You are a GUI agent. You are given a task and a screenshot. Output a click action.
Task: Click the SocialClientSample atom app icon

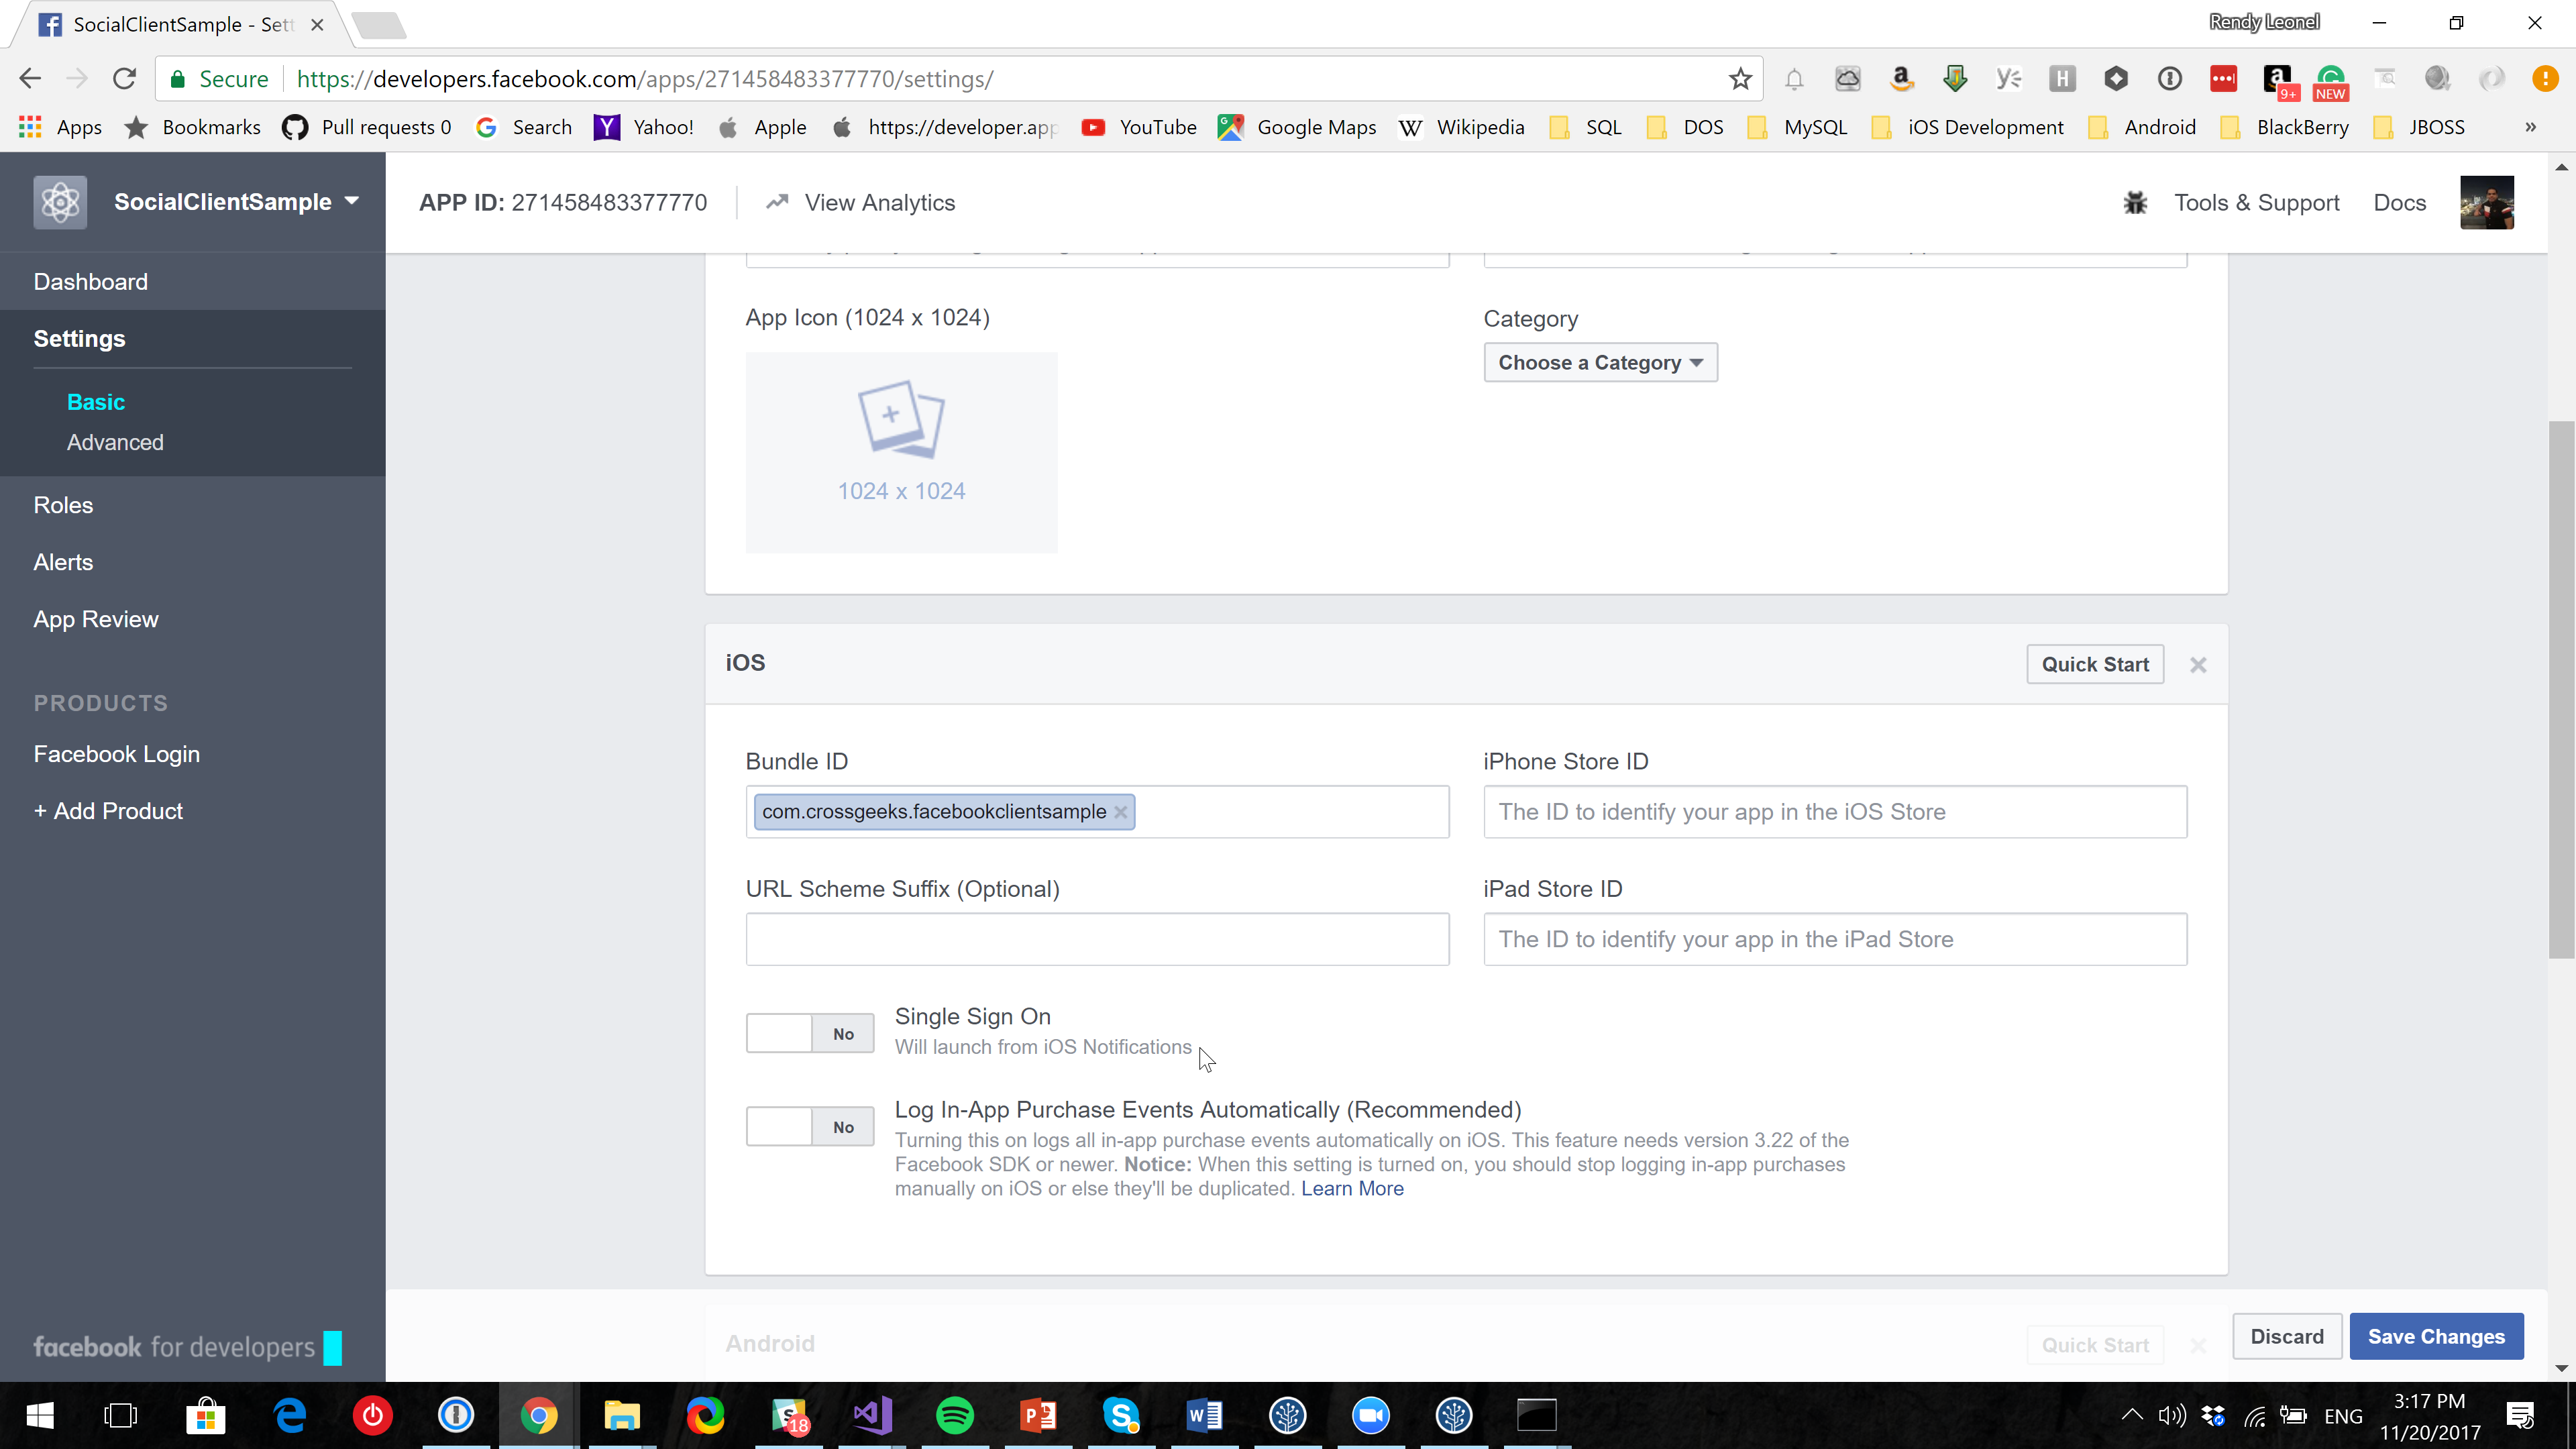pyautogui.click(x=60, y=202)
